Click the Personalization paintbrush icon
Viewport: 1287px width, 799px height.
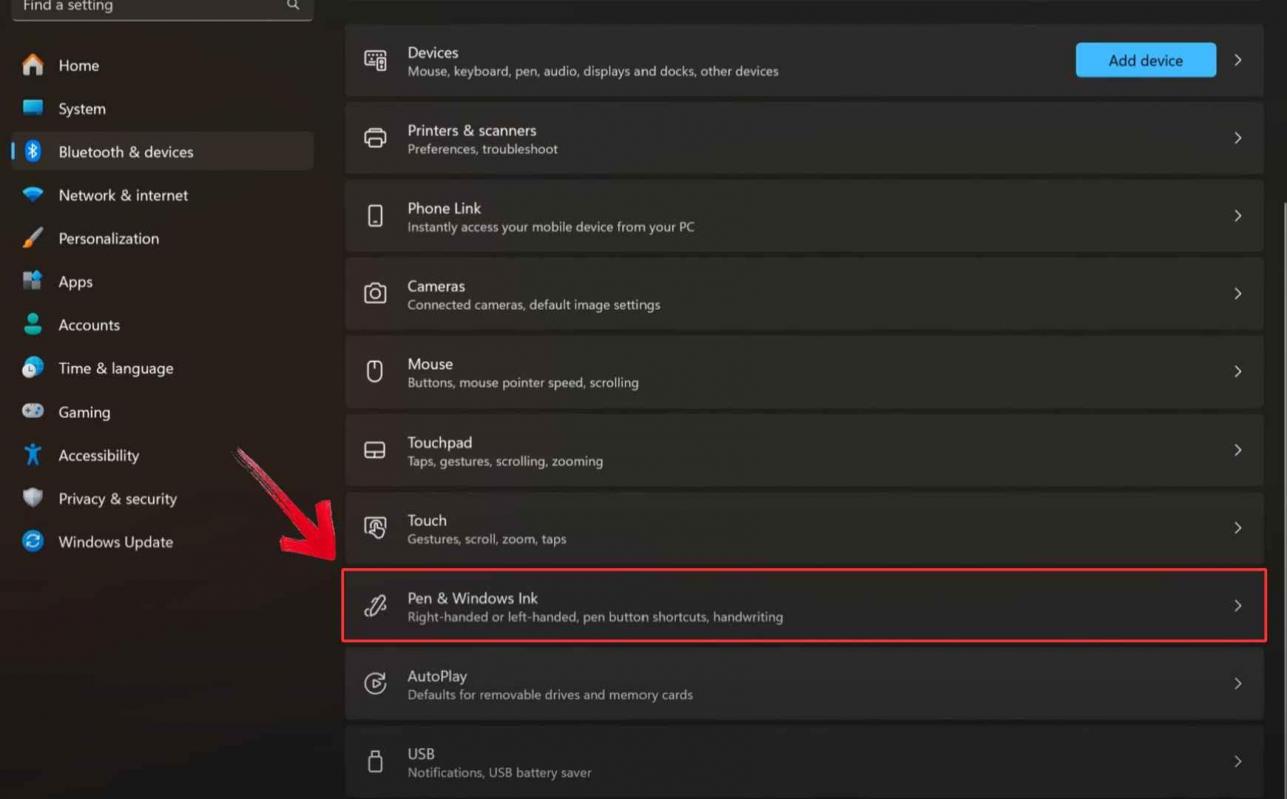33,238
